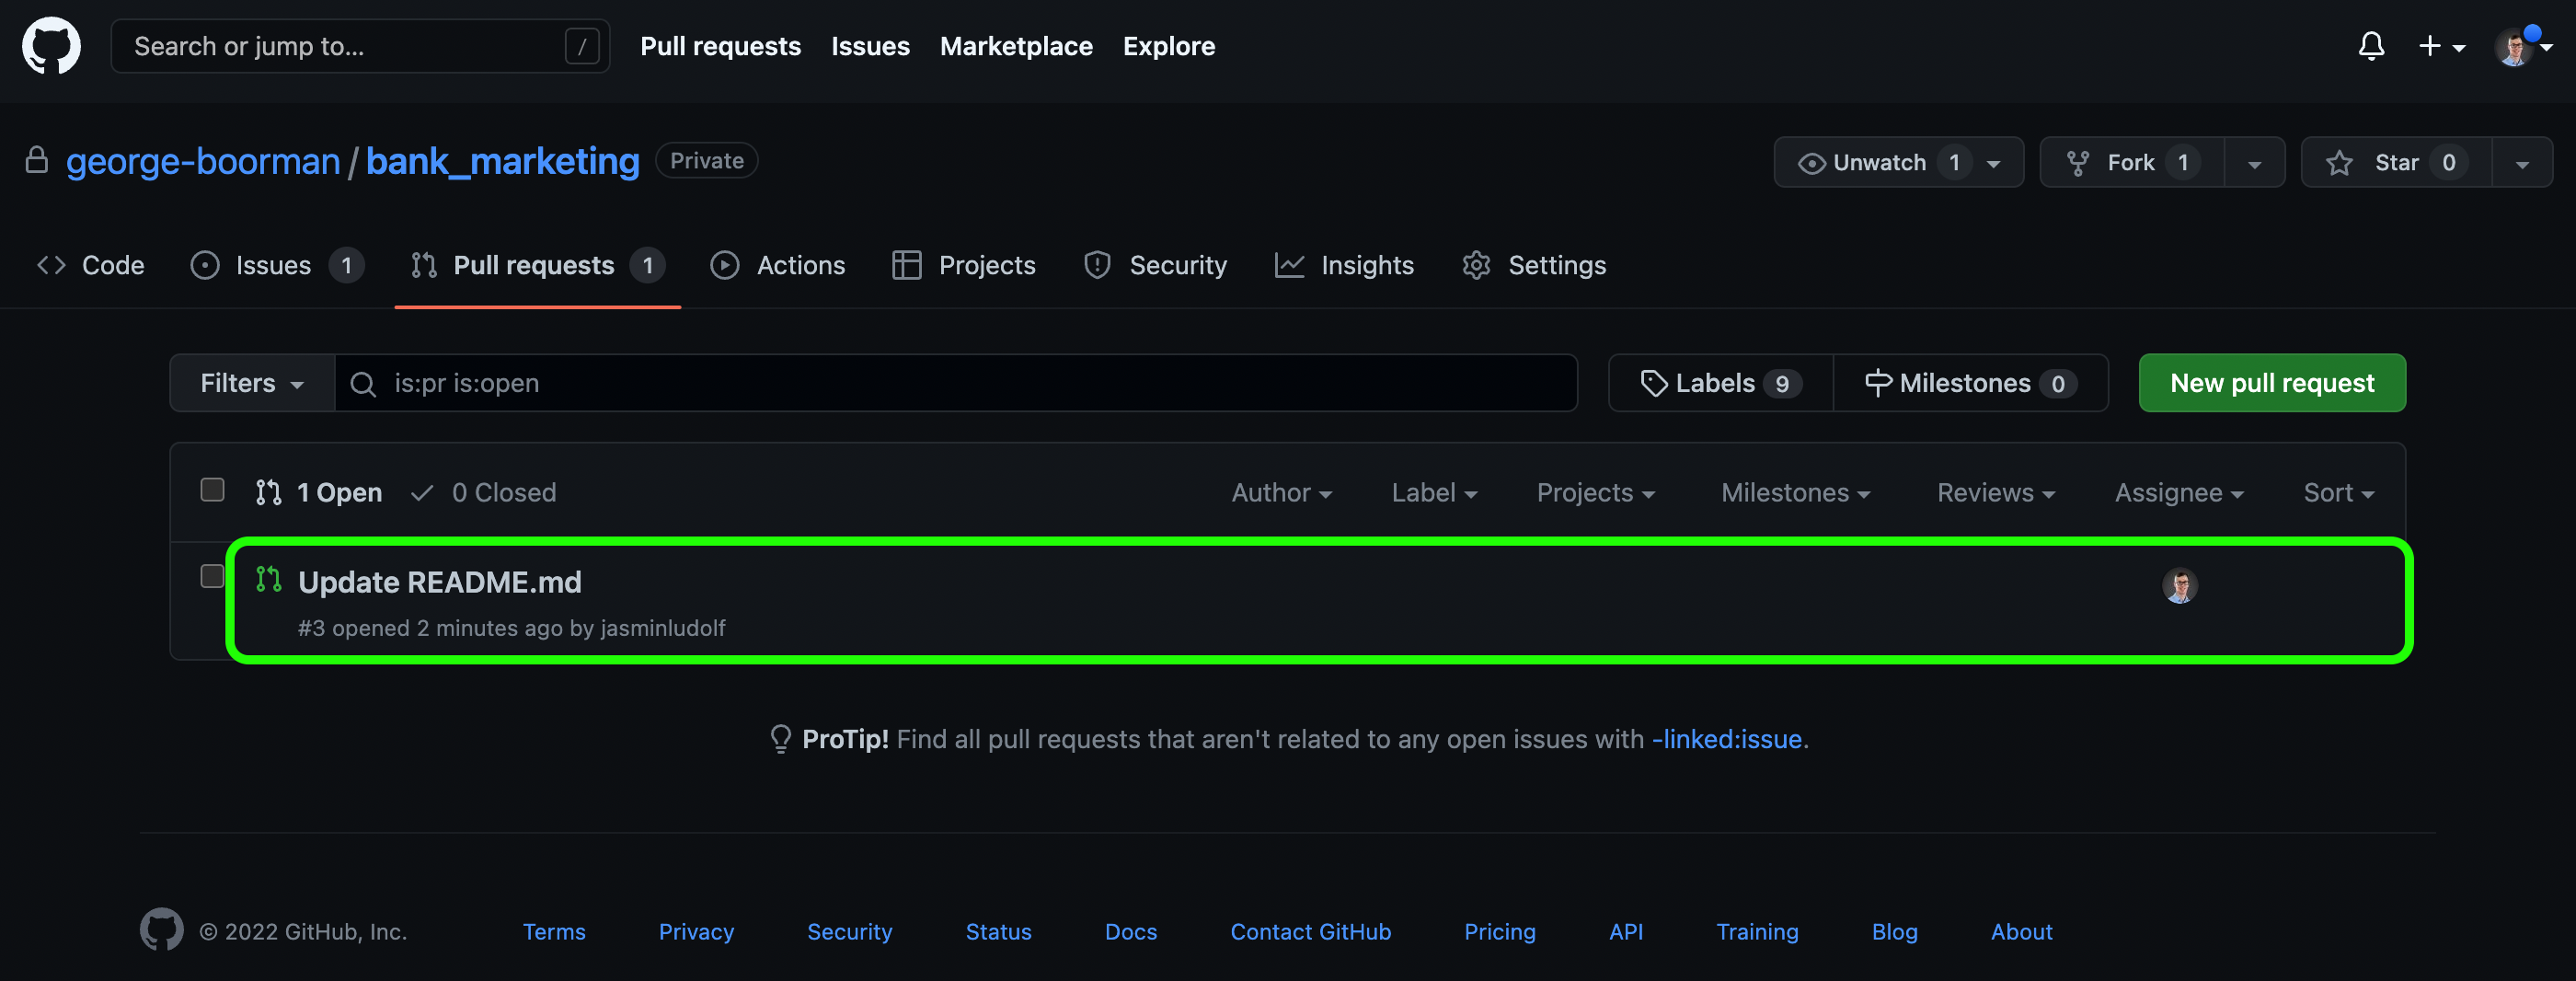Click the jasminludolf author link
The image size is (2576, 981).
(662, 628)
